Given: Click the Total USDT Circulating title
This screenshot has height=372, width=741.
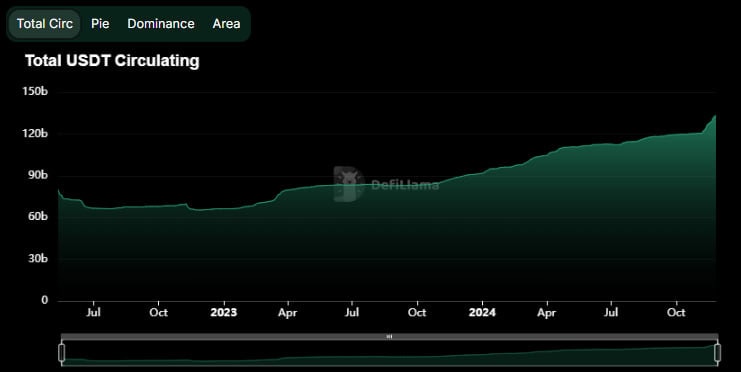Looking at the screenshot, I should (112, 61).
